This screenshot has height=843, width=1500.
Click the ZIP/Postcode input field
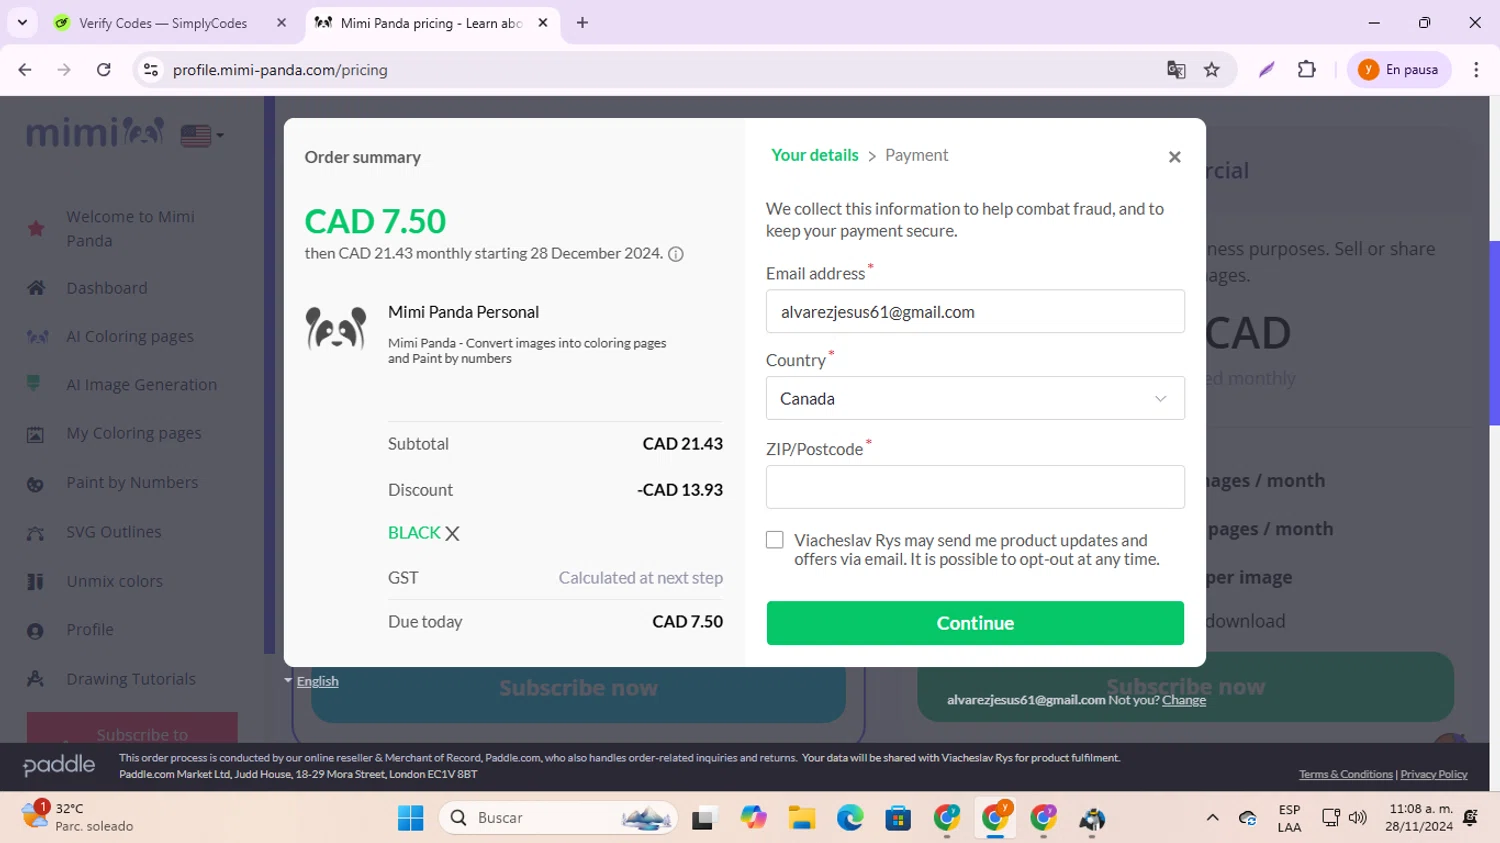pyautogui.click(x=975, y=487)
